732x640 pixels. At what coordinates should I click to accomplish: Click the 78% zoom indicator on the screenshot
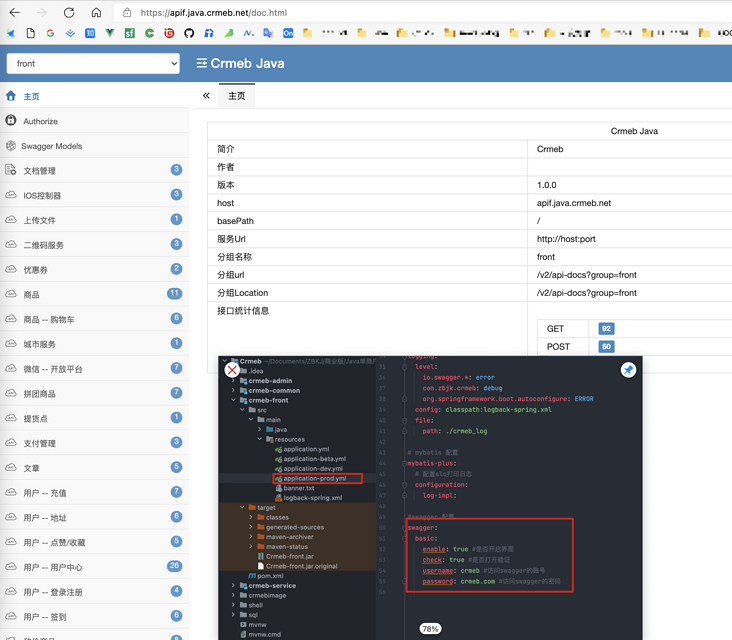point(430,629)
